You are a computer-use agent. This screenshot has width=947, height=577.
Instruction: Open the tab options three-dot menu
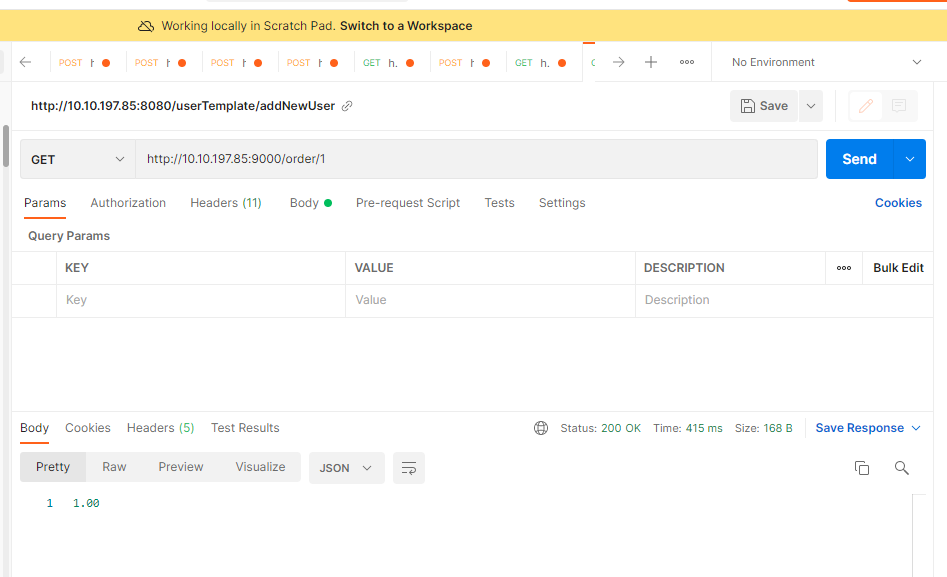click(687, 62)
